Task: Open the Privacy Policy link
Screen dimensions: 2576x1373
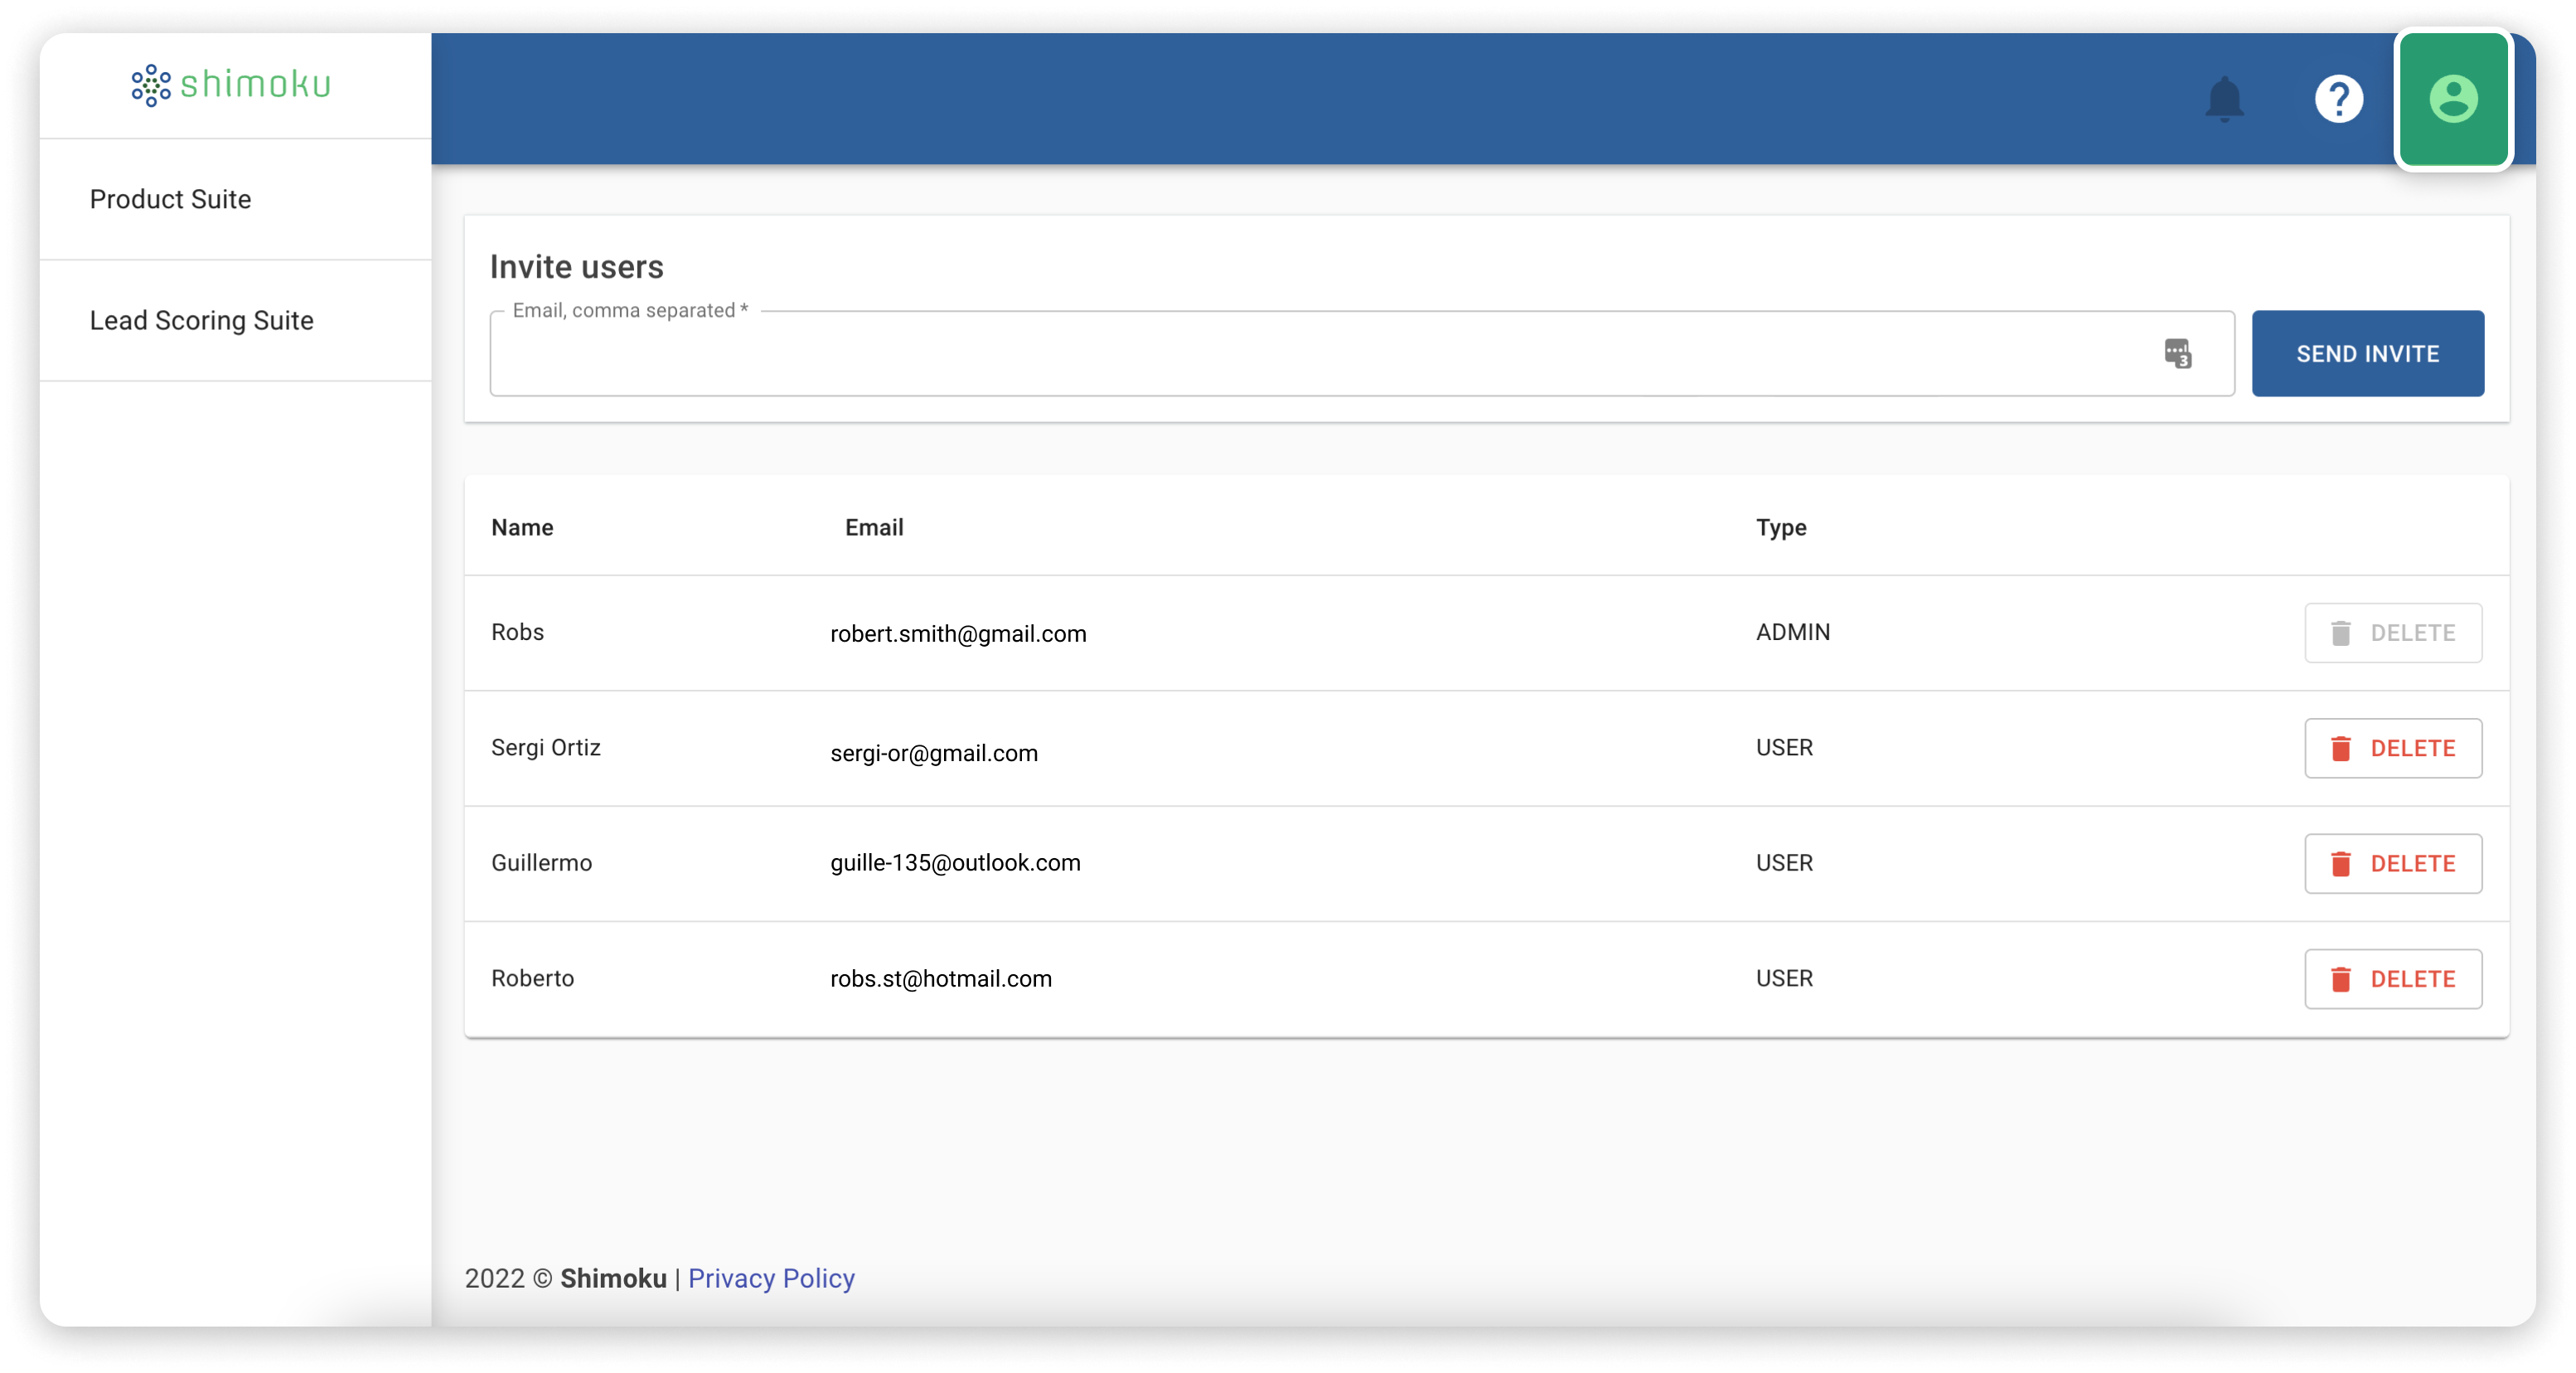Action: [x=771, y=1278]
